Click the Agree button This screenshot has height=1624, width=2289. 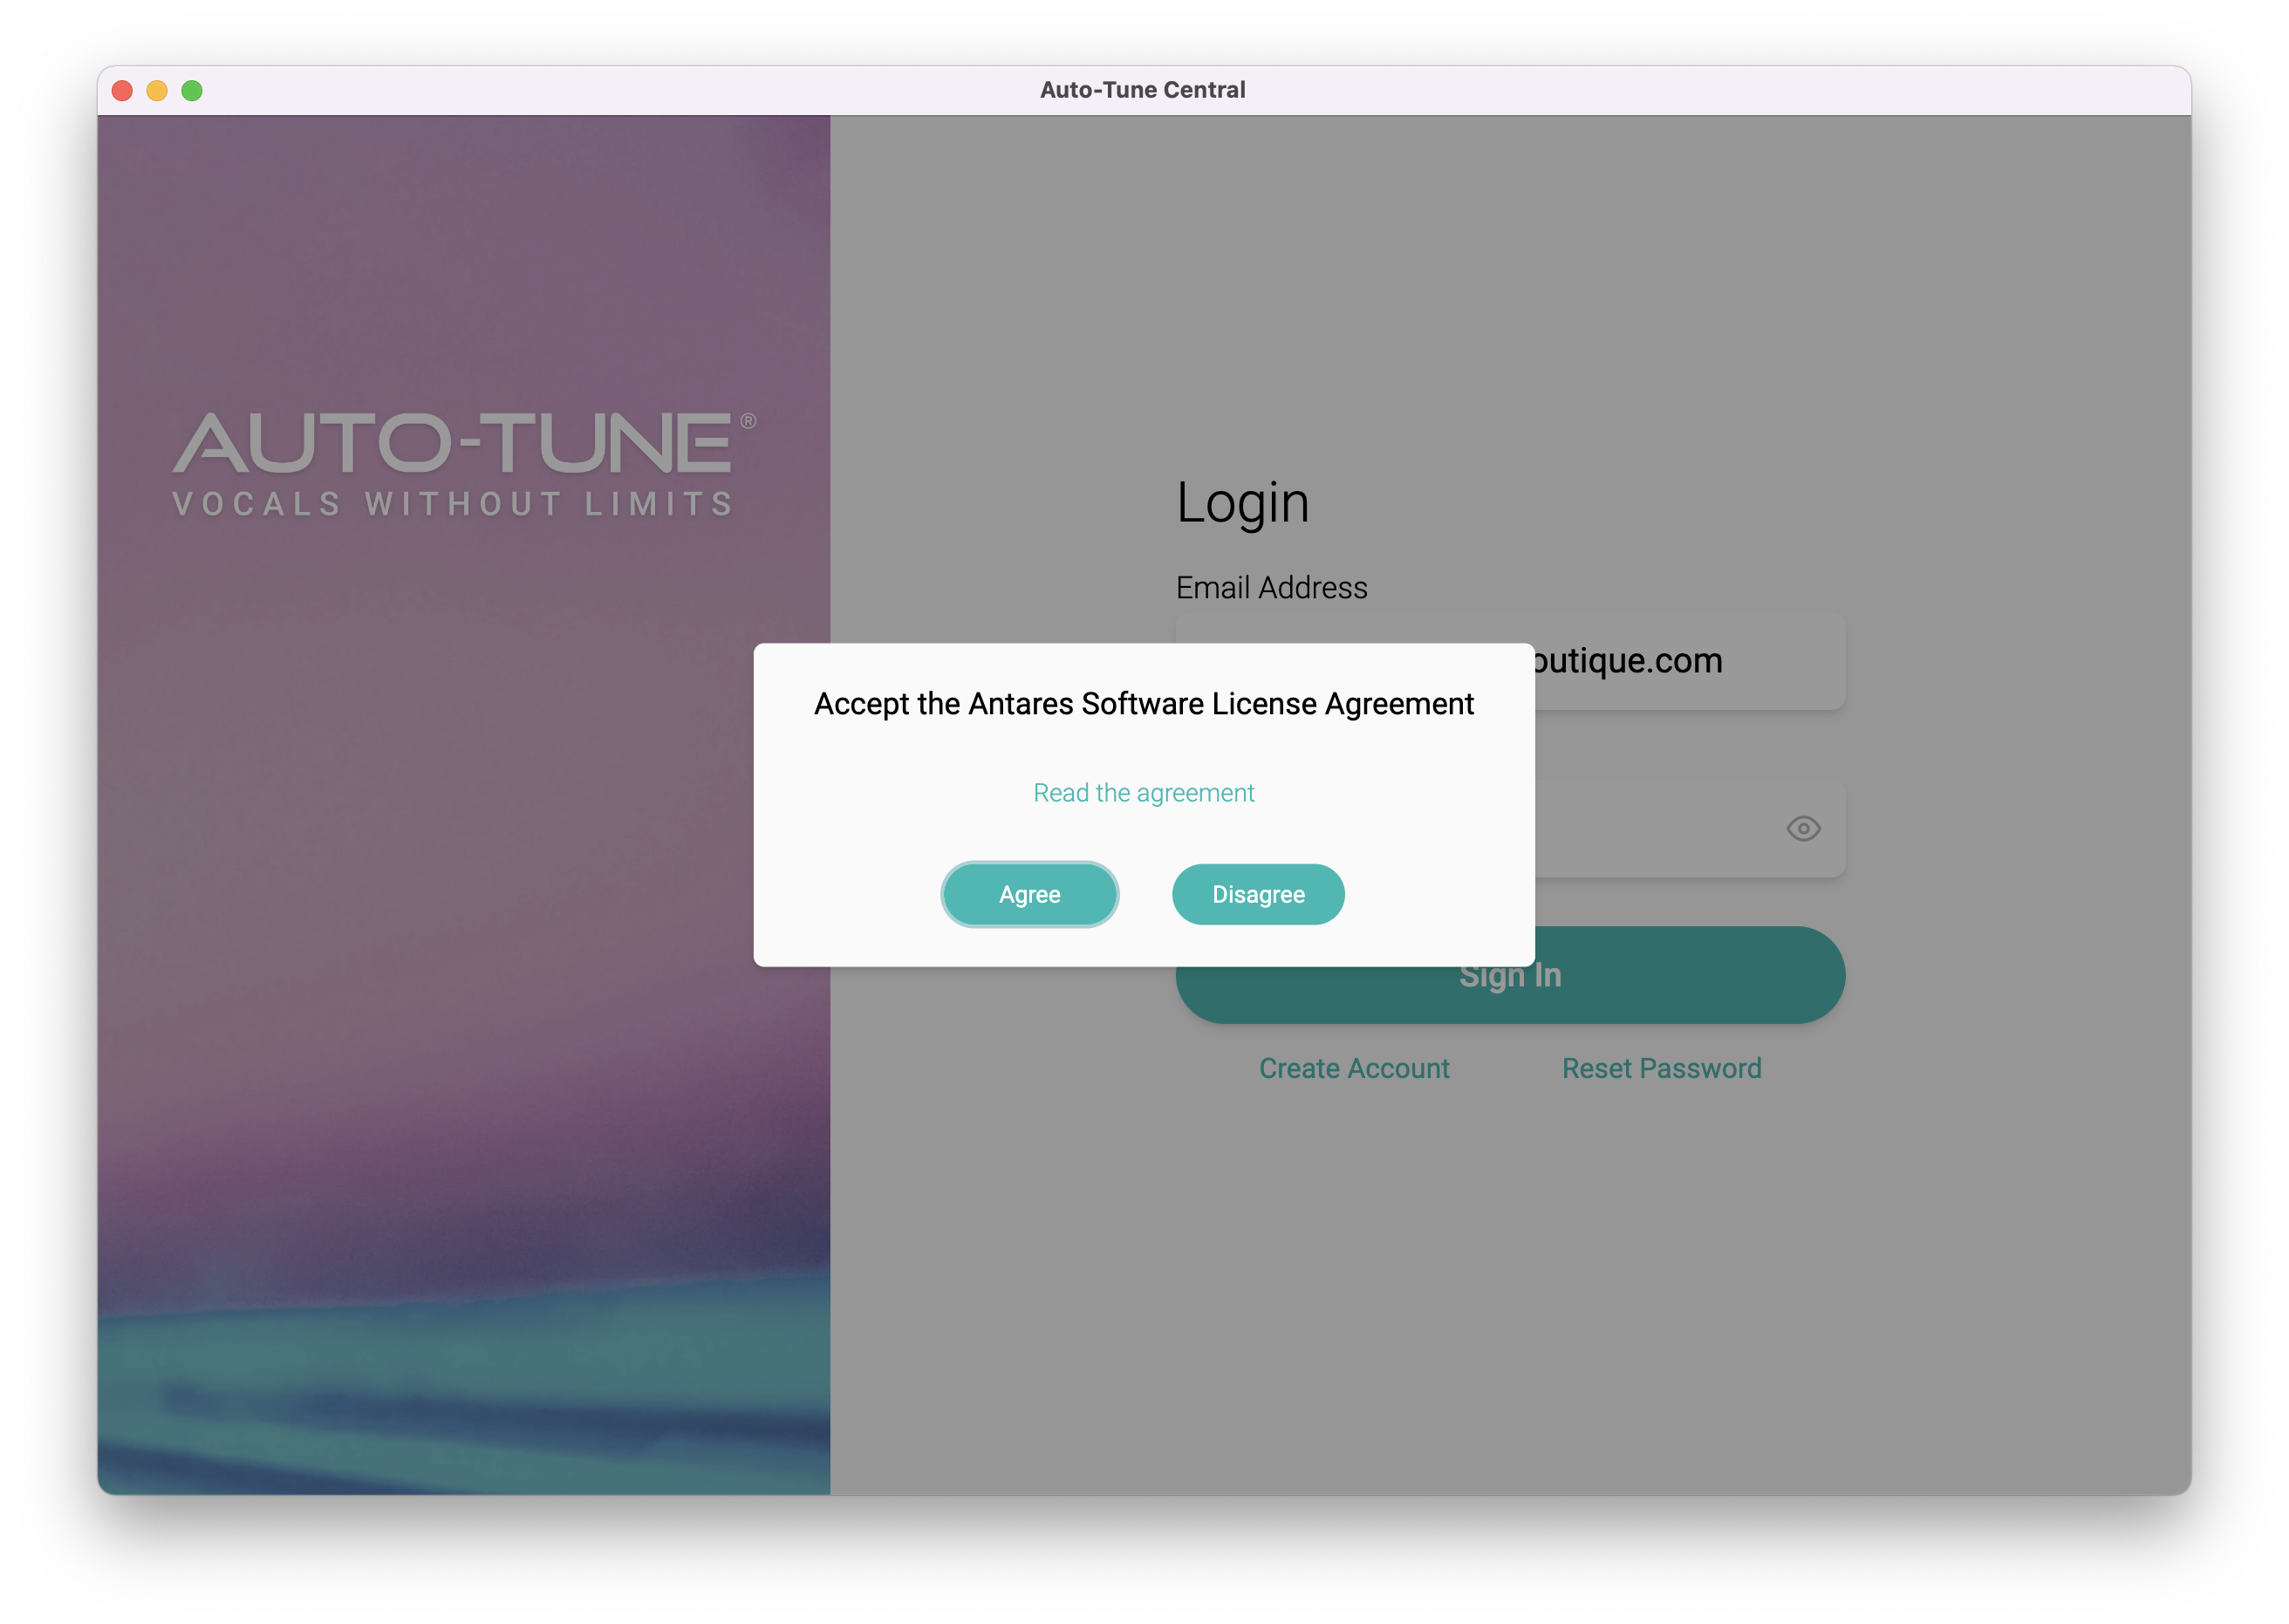1029,894
